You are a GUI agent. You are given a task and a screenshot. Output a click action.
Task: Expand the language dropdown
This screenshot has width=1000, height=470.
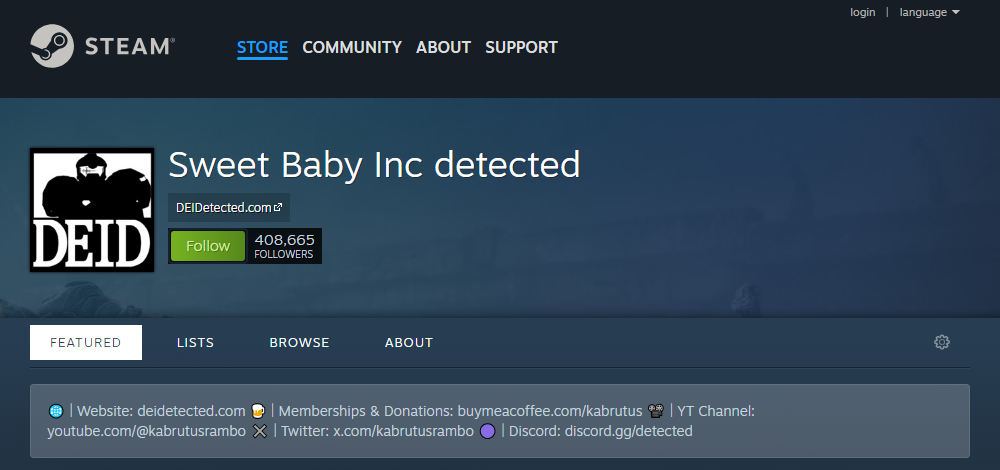click(x=929, y=12)
